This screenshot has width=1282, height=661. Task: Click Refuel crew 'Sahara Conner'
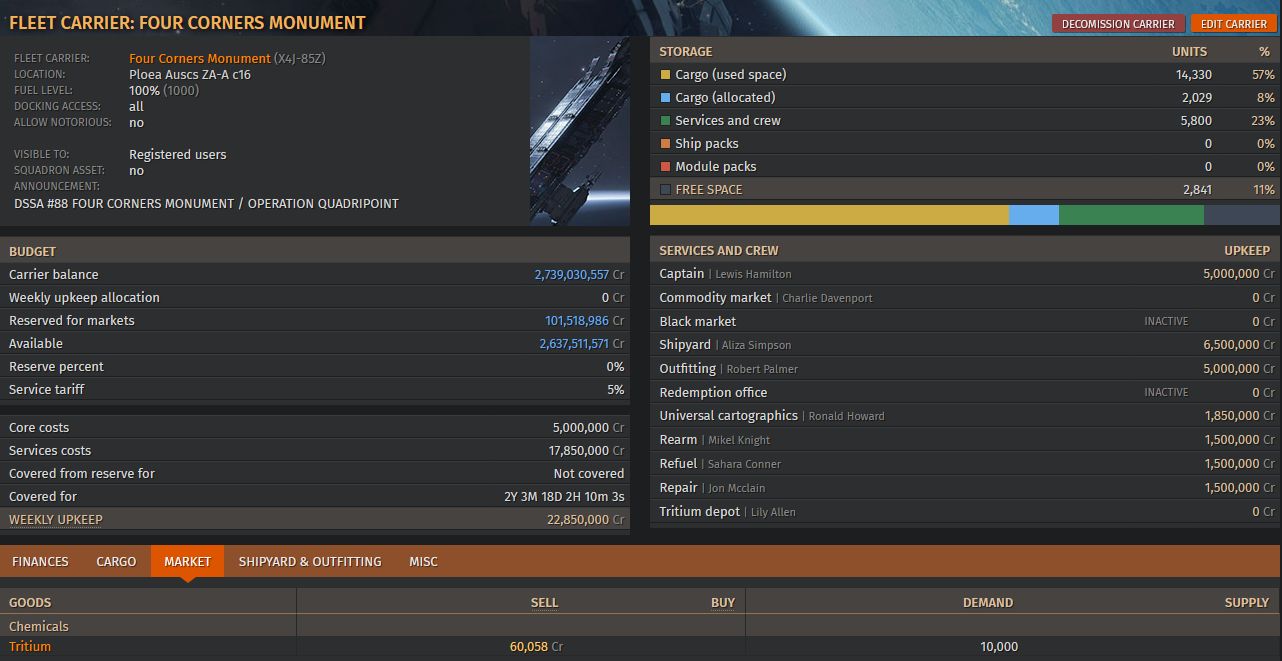[x=745, y=464]
